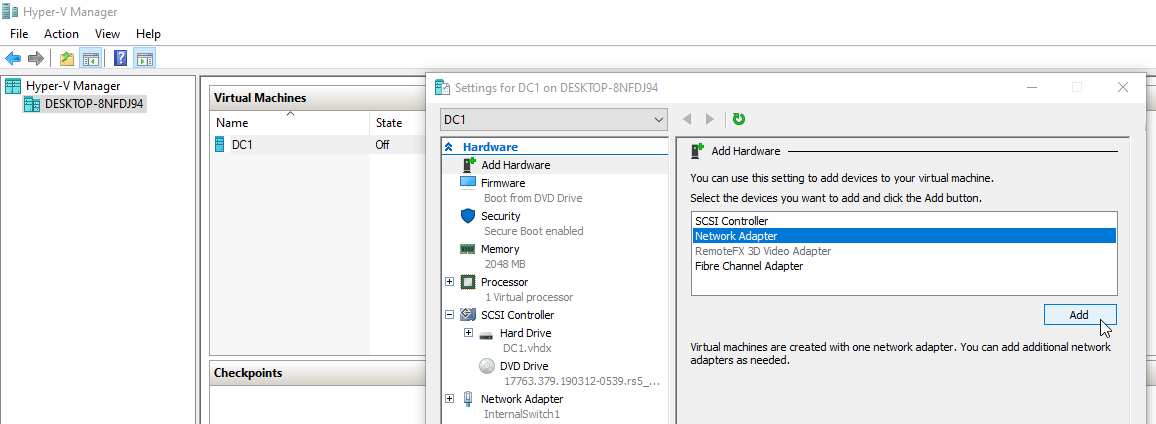The image size is (1156, 424).
Task: Toggle the Show/Hide Console Tree toolbar icon
Action: (91, 58)
